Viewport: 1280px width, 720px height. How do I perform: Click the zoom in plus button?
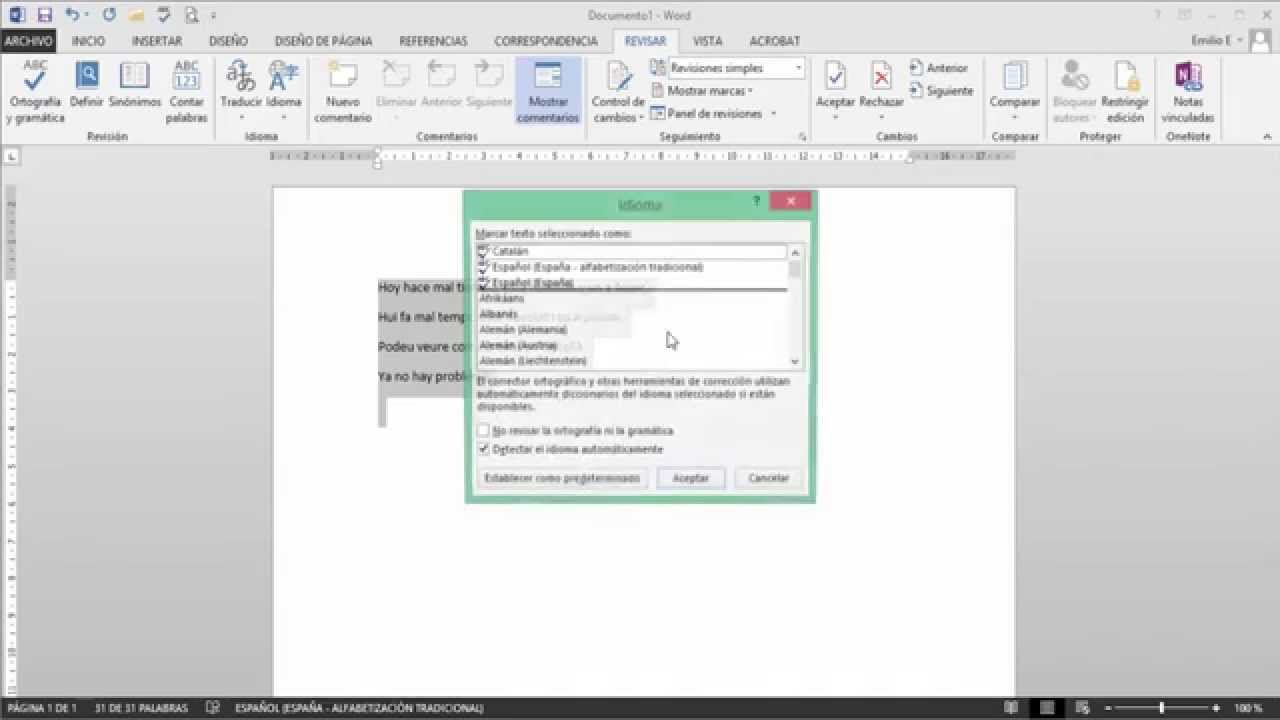[x=1215, y=708]
